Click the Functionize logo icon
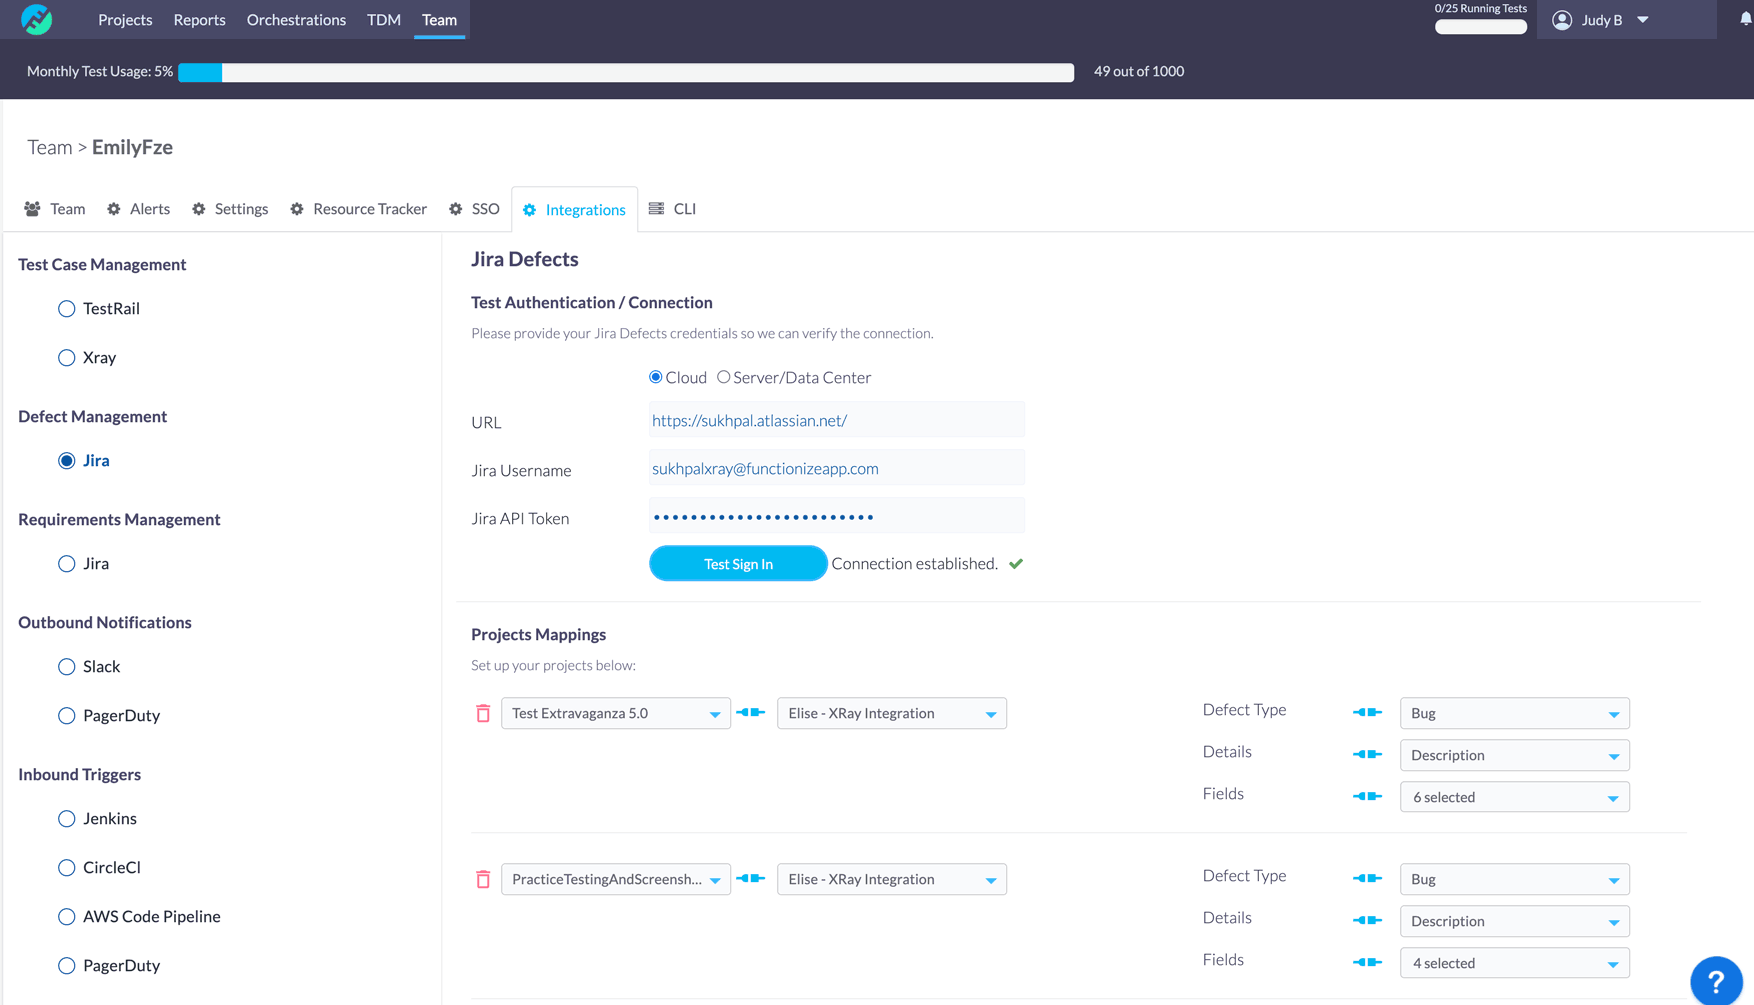The image size is (1754, 1005). [x=37, y=19]
